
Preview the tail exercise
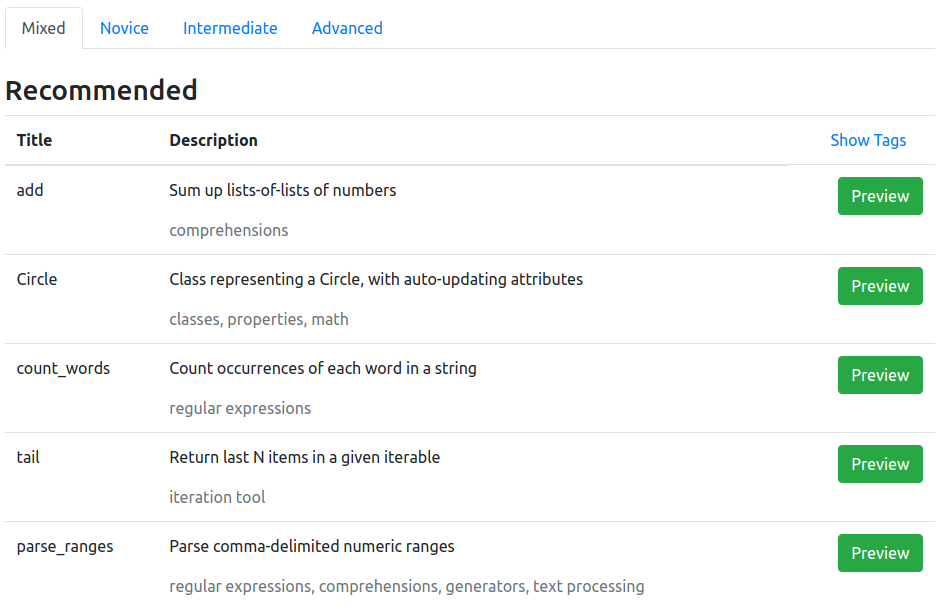[879, 463]
